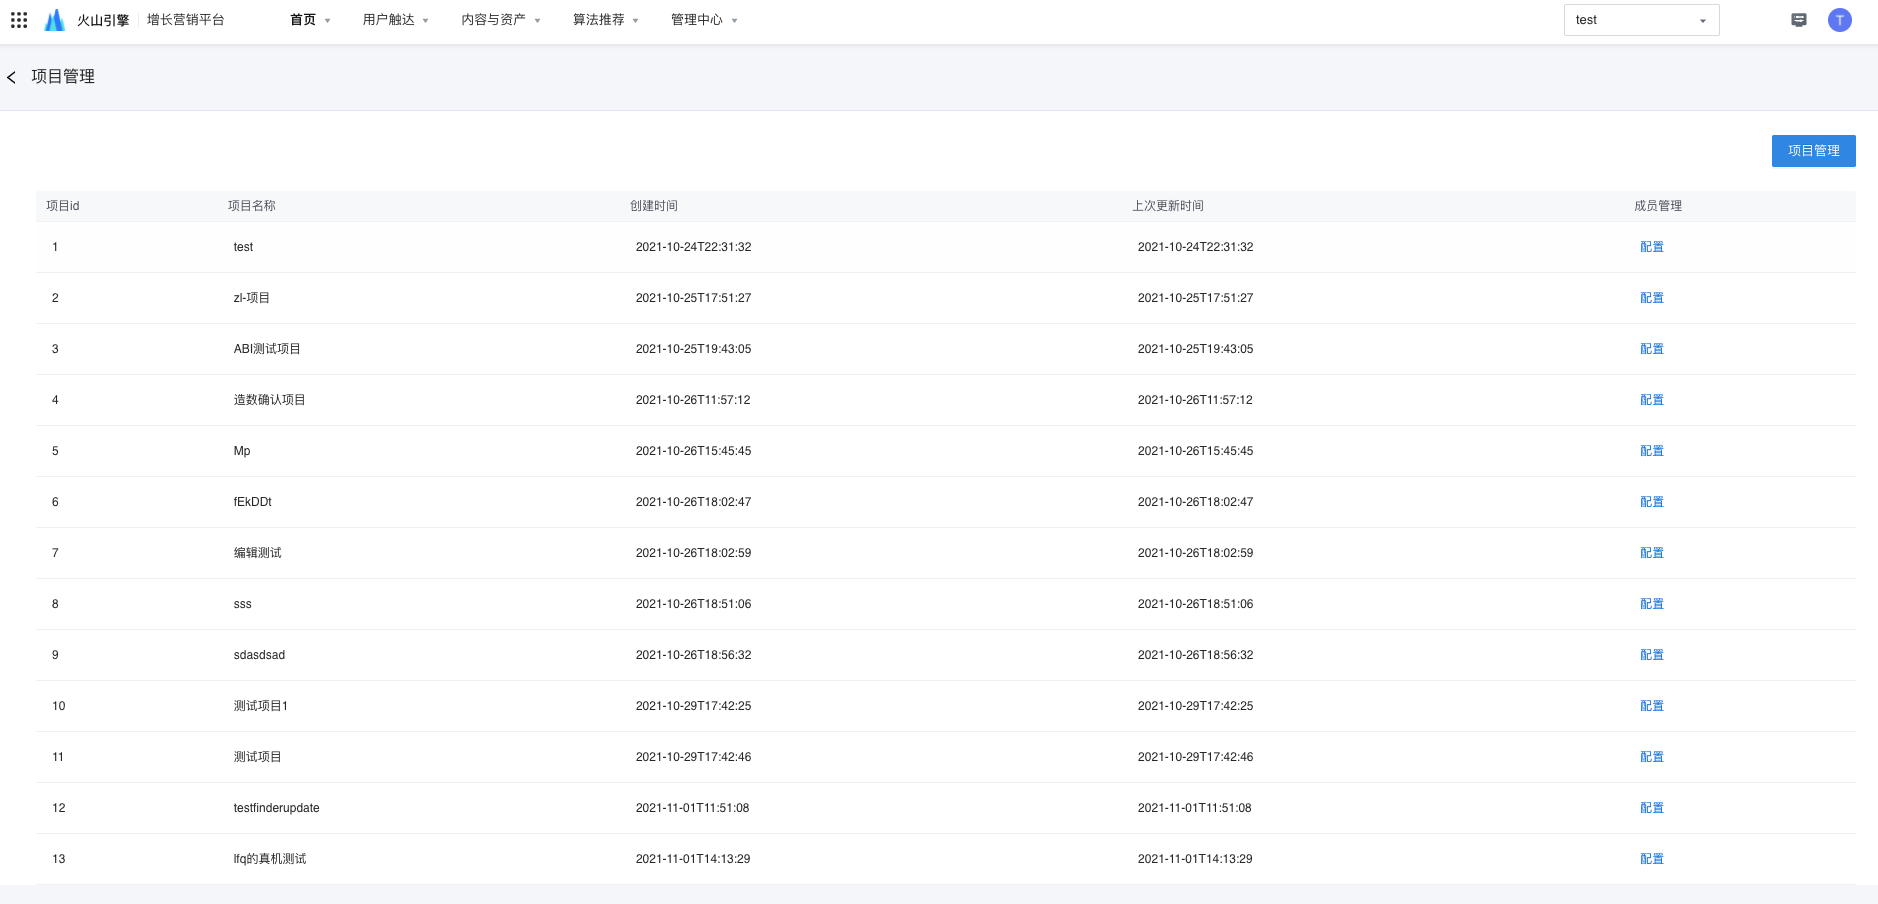Click the blue 项目管理 button
The image size is (1878, 904).
[1813, 151]
